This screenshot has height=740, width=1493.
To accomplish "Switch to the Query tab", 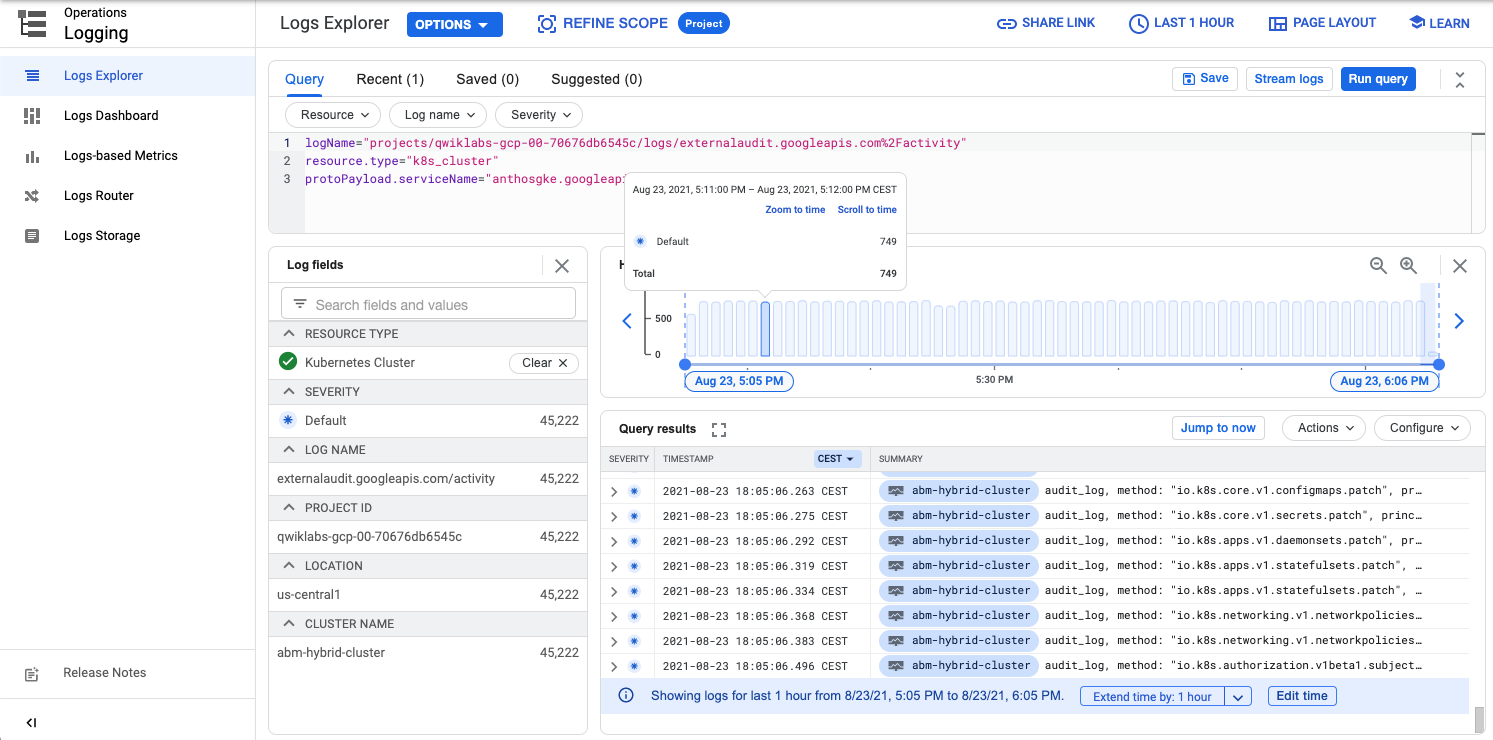I will [304, 79].
